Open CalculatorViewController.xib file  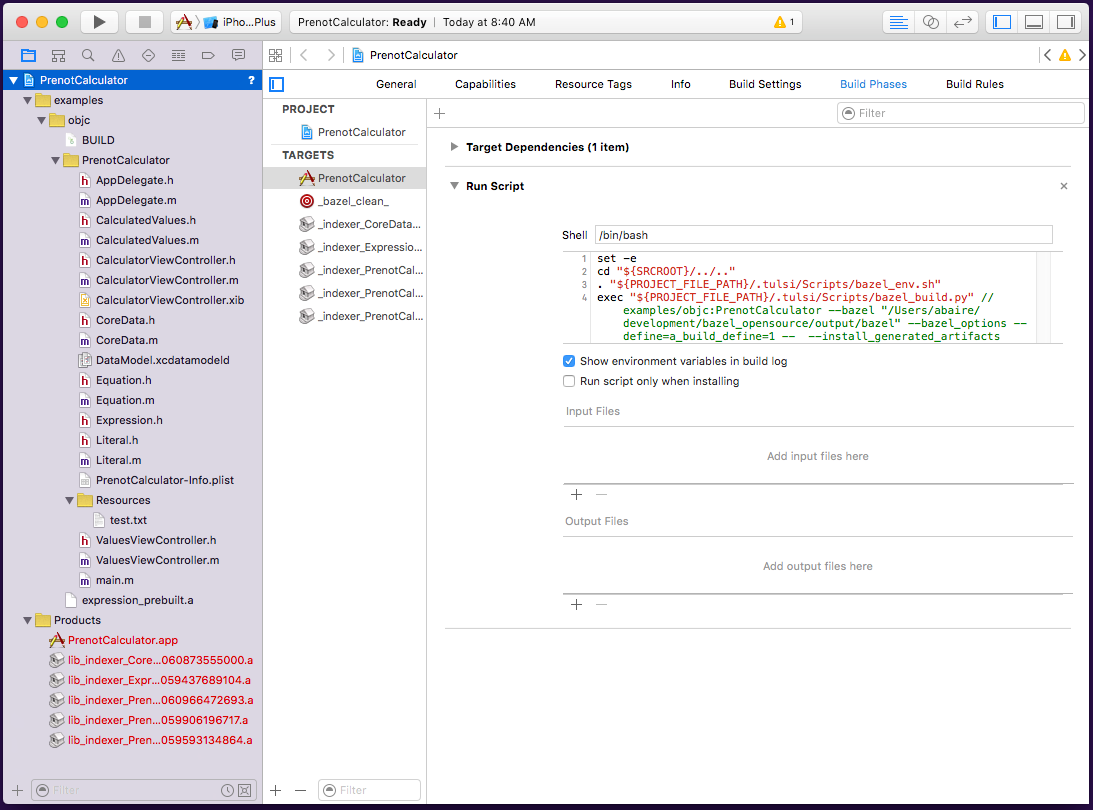tap(169, 300)
